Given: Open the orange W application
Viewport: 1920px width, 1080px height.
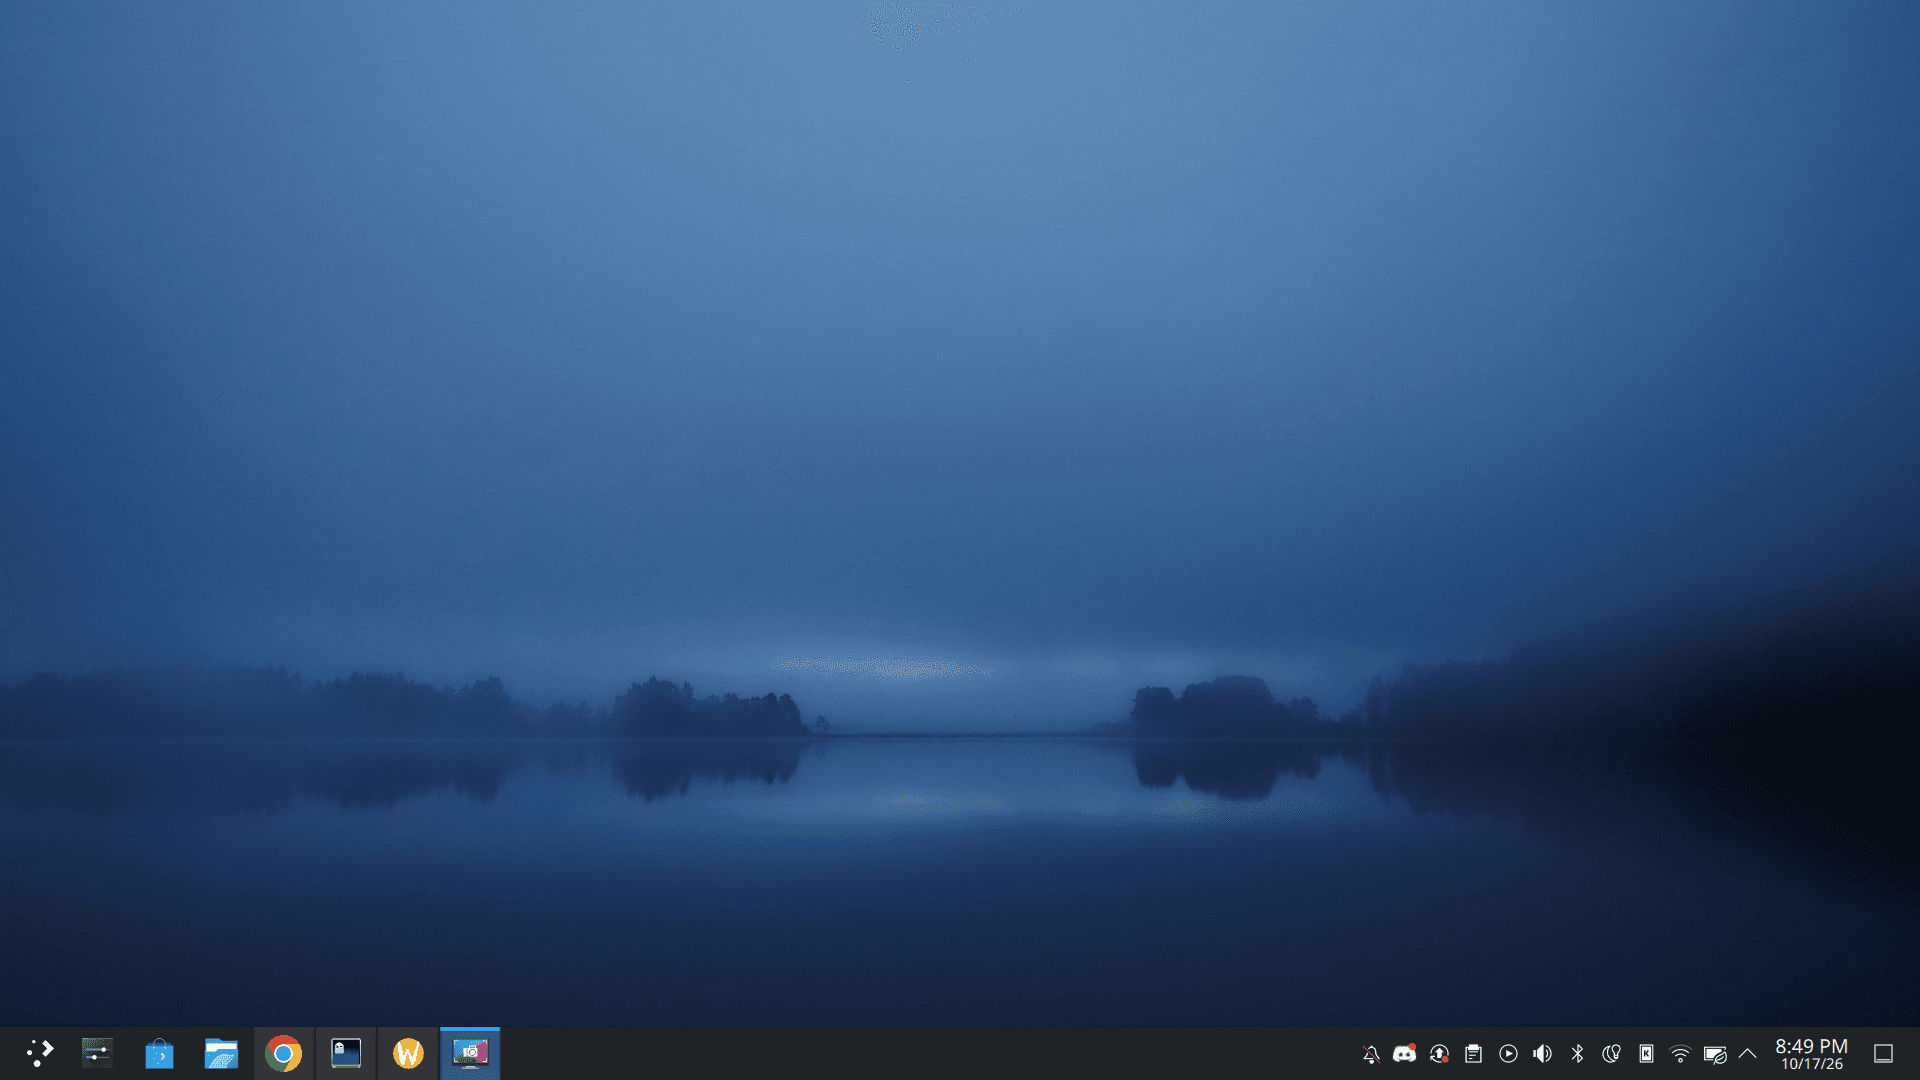Looking at the screenshot, I should pos(408,1053).
